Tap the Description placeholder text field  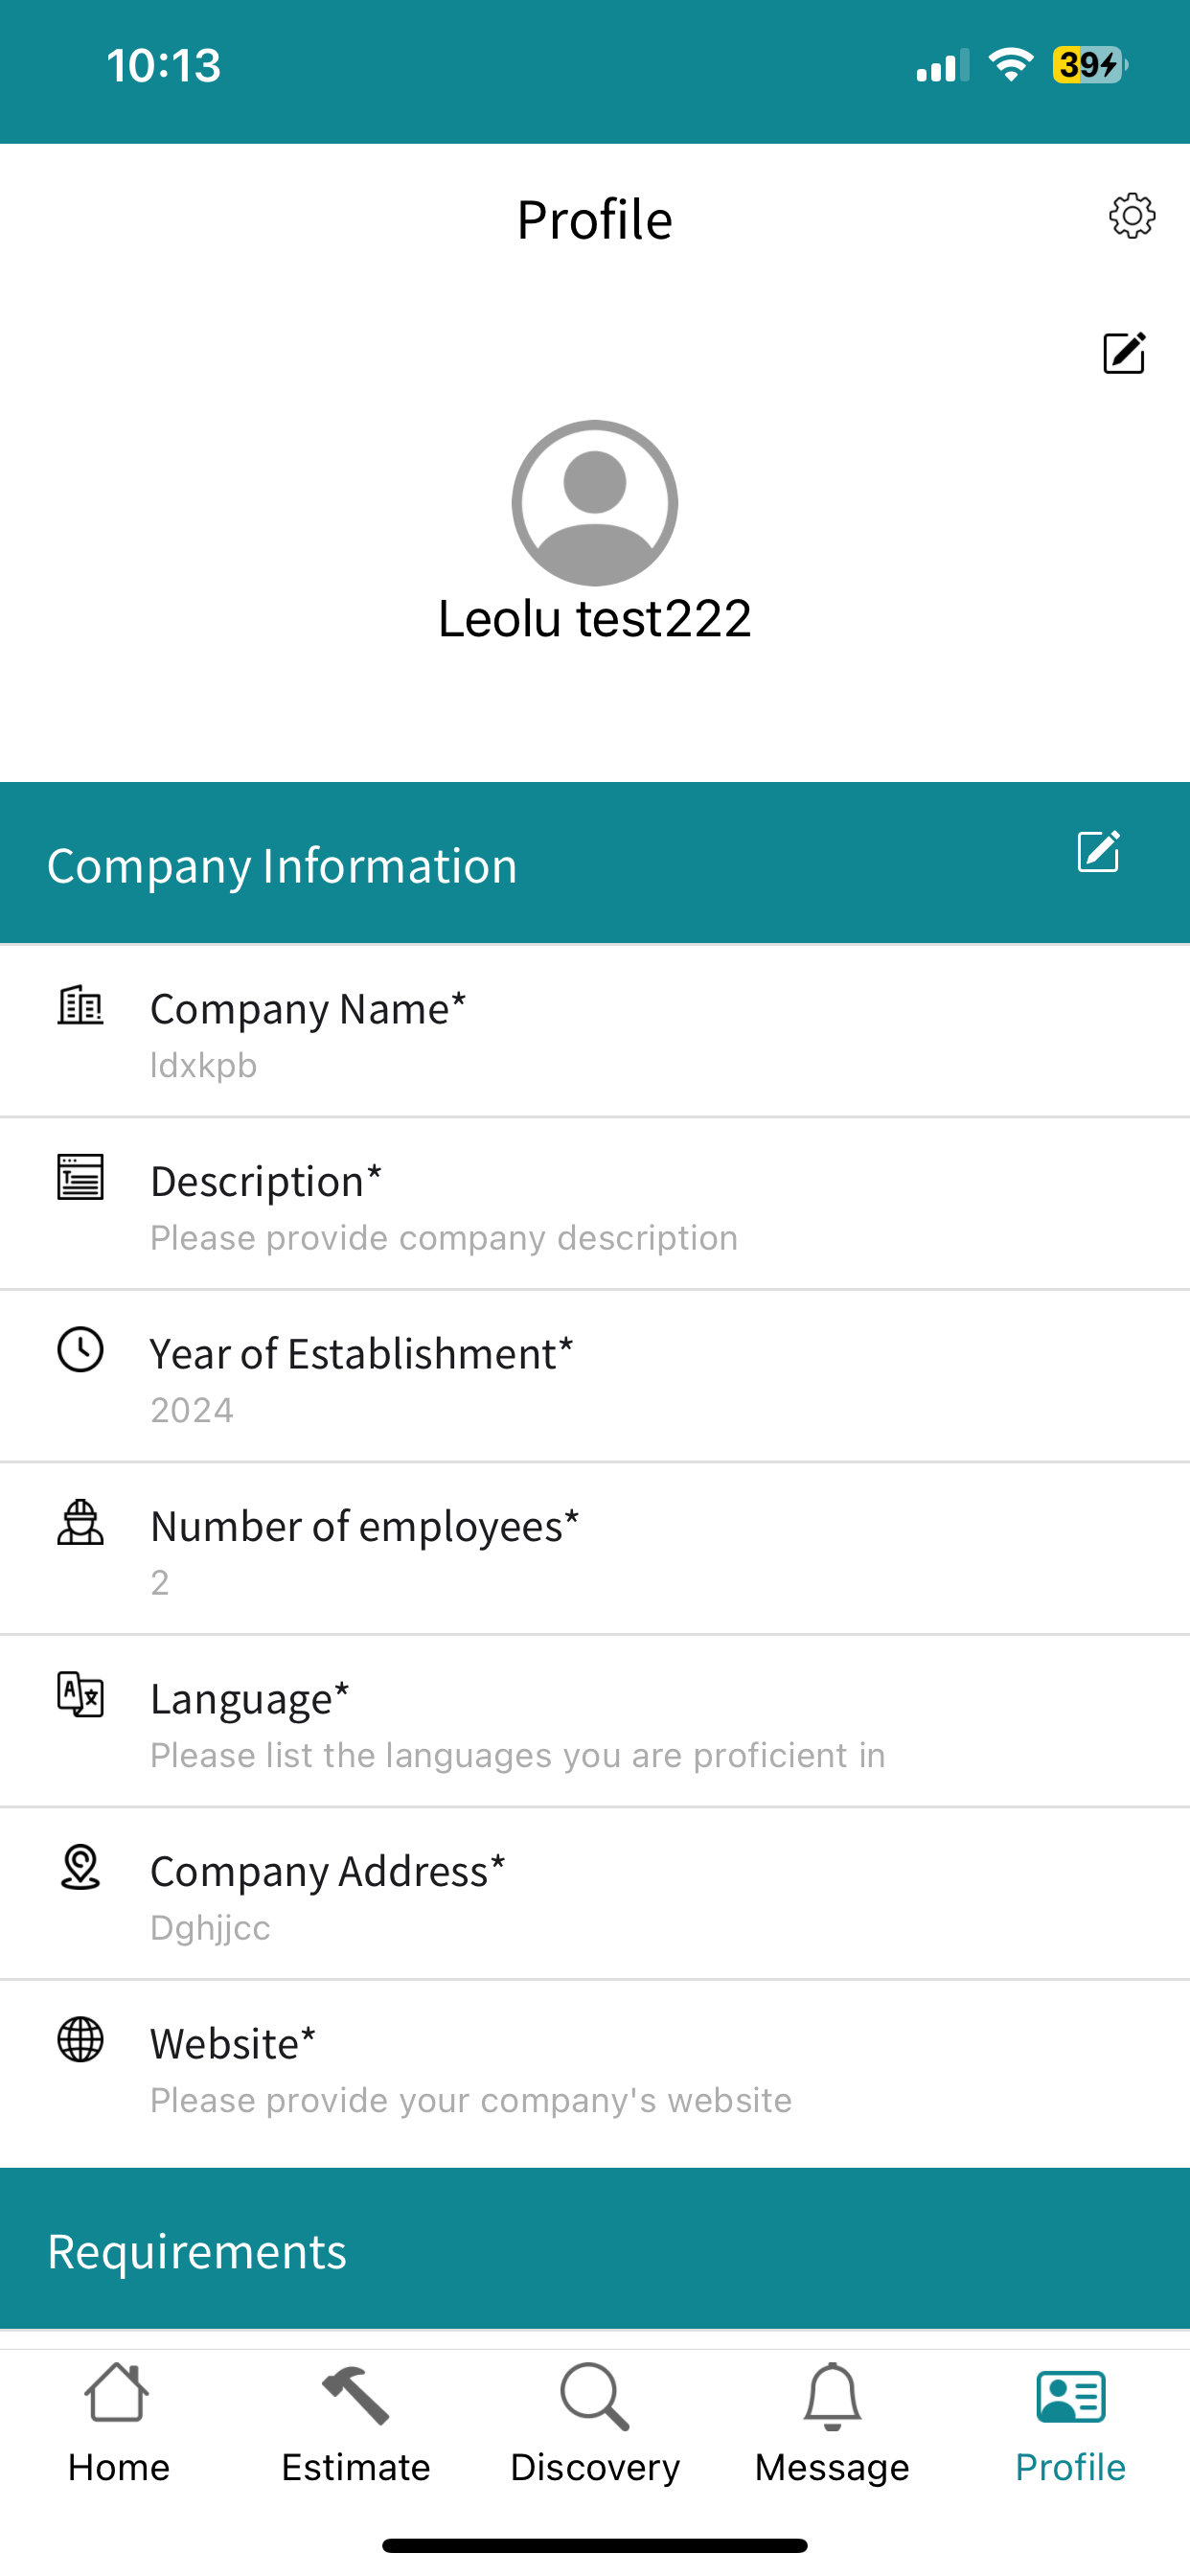click(x=444, y=1238)
